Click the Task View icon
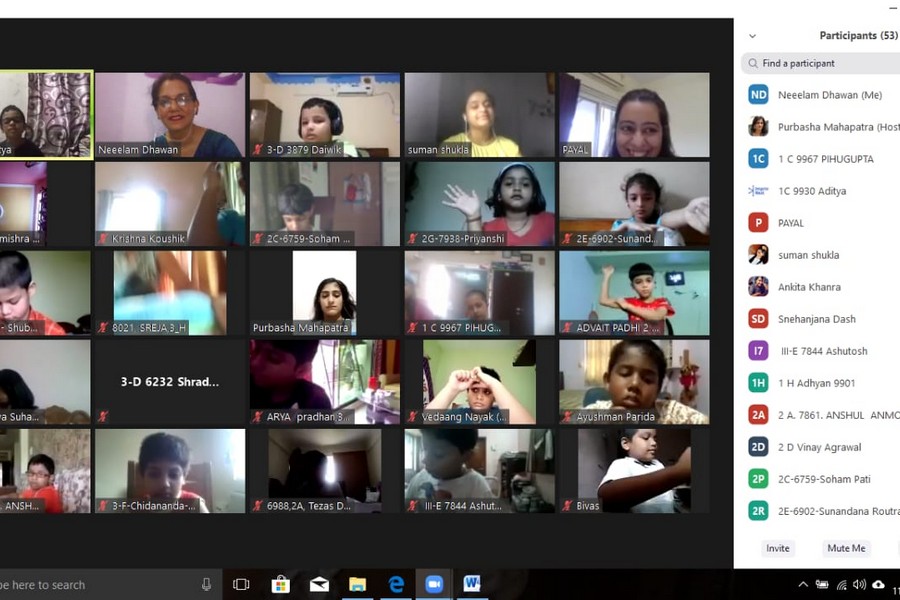This screenshot has width=900, height=600. click(241, 584)
